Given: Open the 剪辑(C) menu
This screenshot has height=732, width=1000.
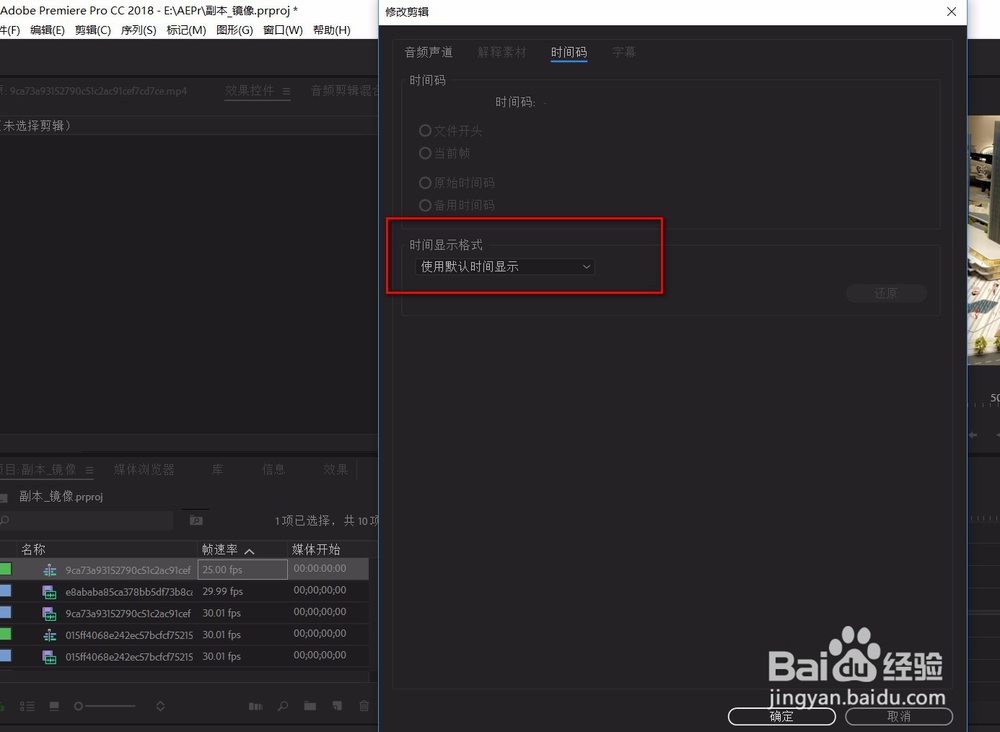Looking at the screenshot, I should pyautogui.click(x=92, y=30).
